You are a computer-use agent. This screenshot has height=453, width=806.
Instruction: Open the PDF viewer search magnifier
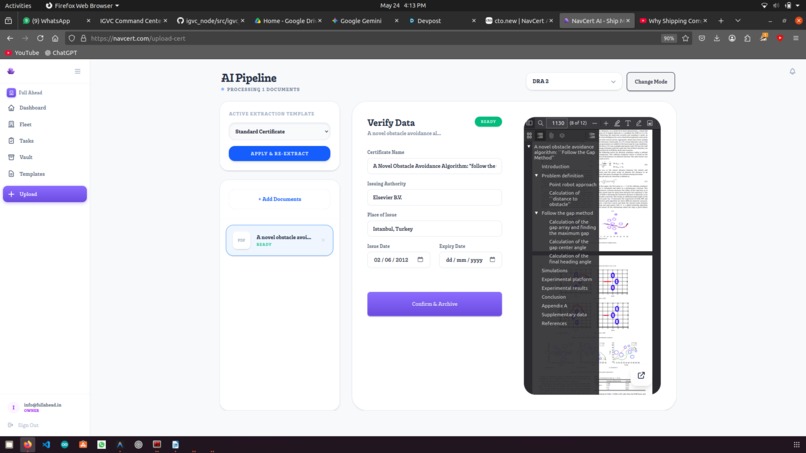tap(540, 123)
